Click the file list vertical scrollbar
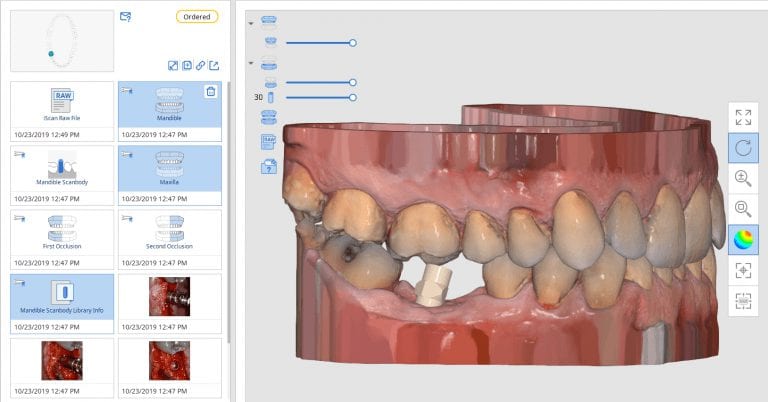The width and height of the screenshot is (768, 402). tap(228, 211)
